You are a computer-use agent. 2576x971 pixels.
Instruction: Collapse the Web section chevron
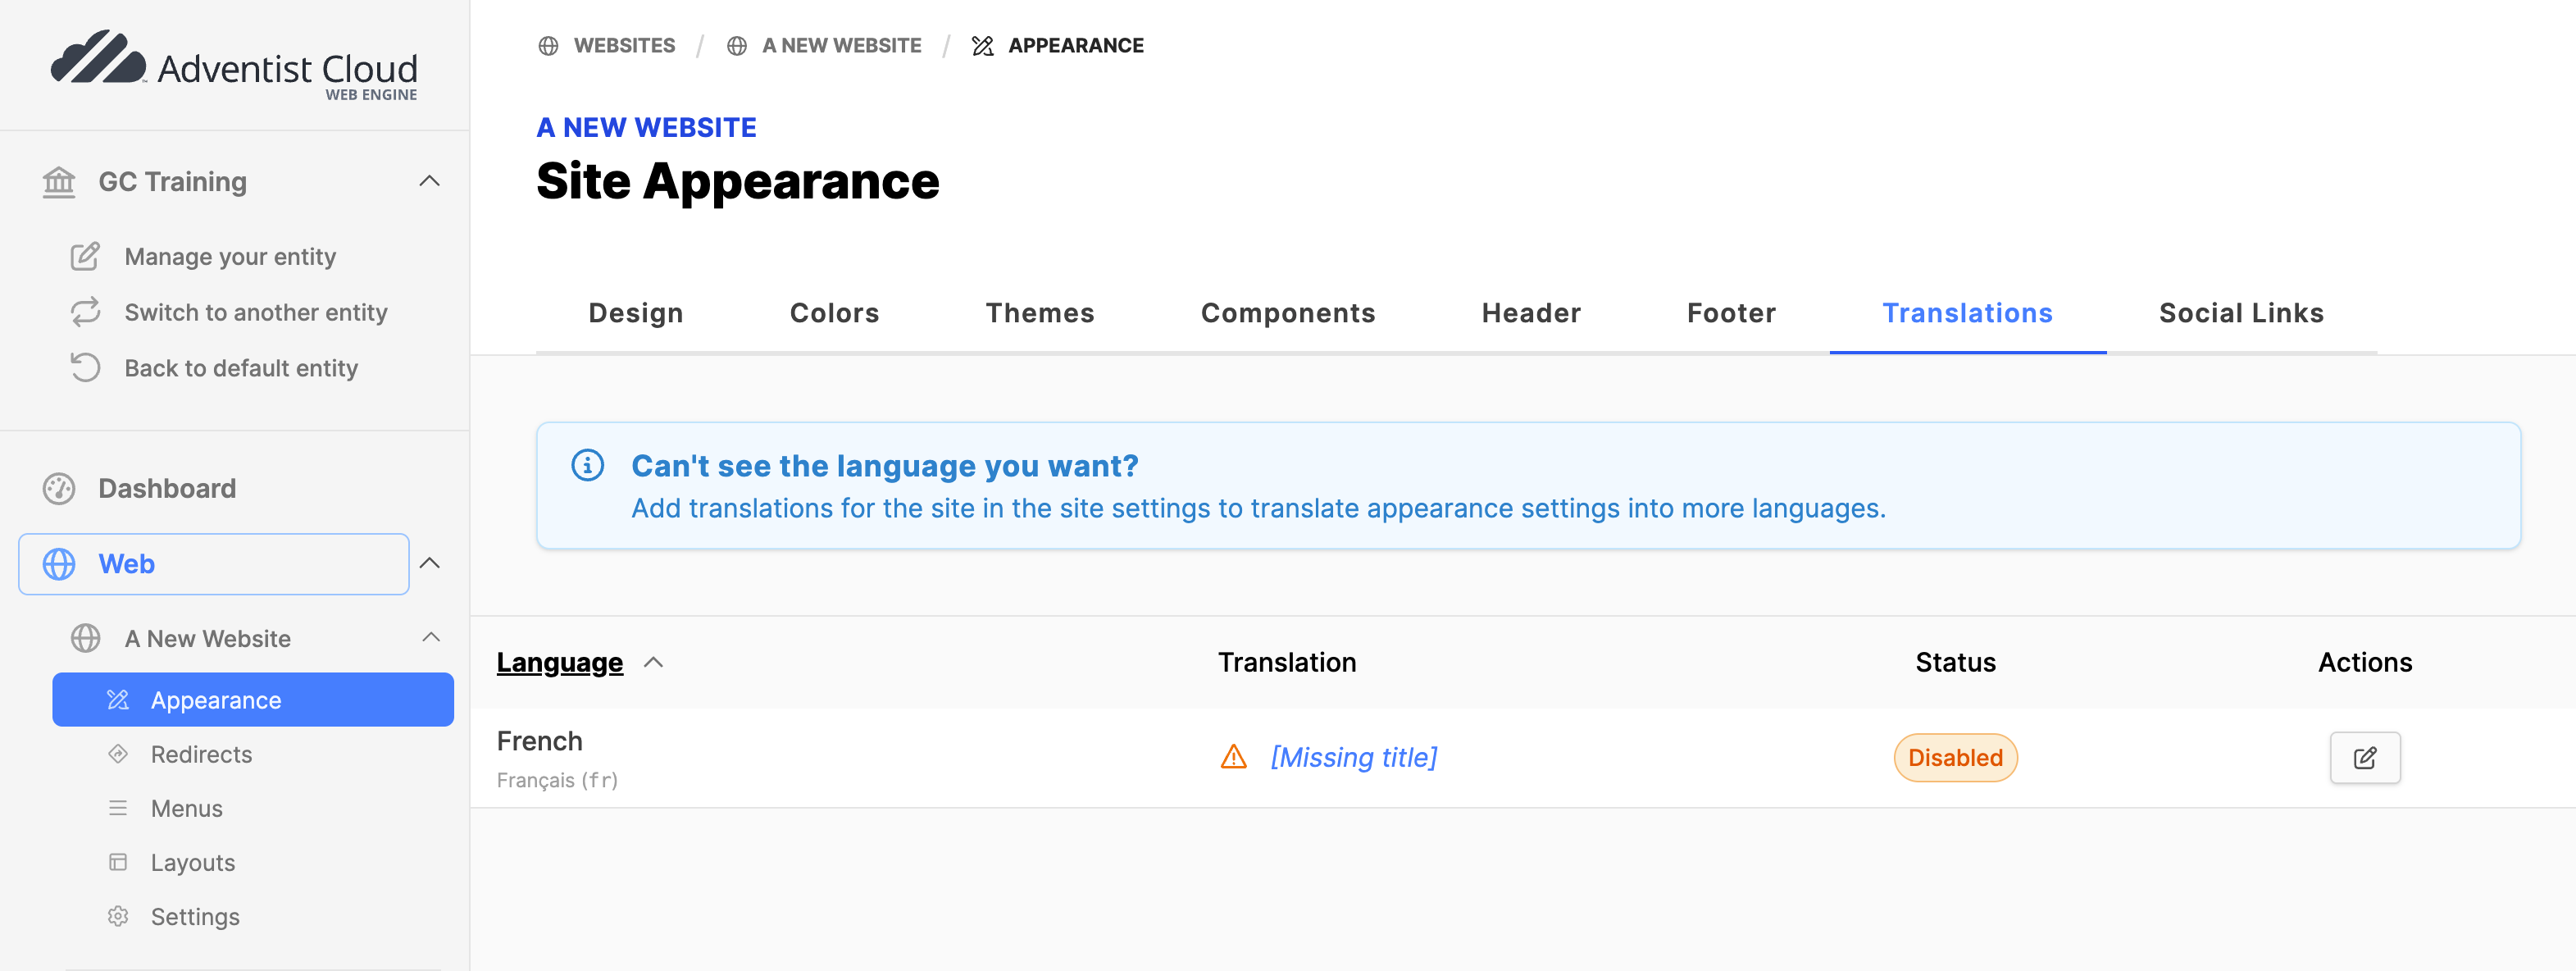(x=429, y=563)
